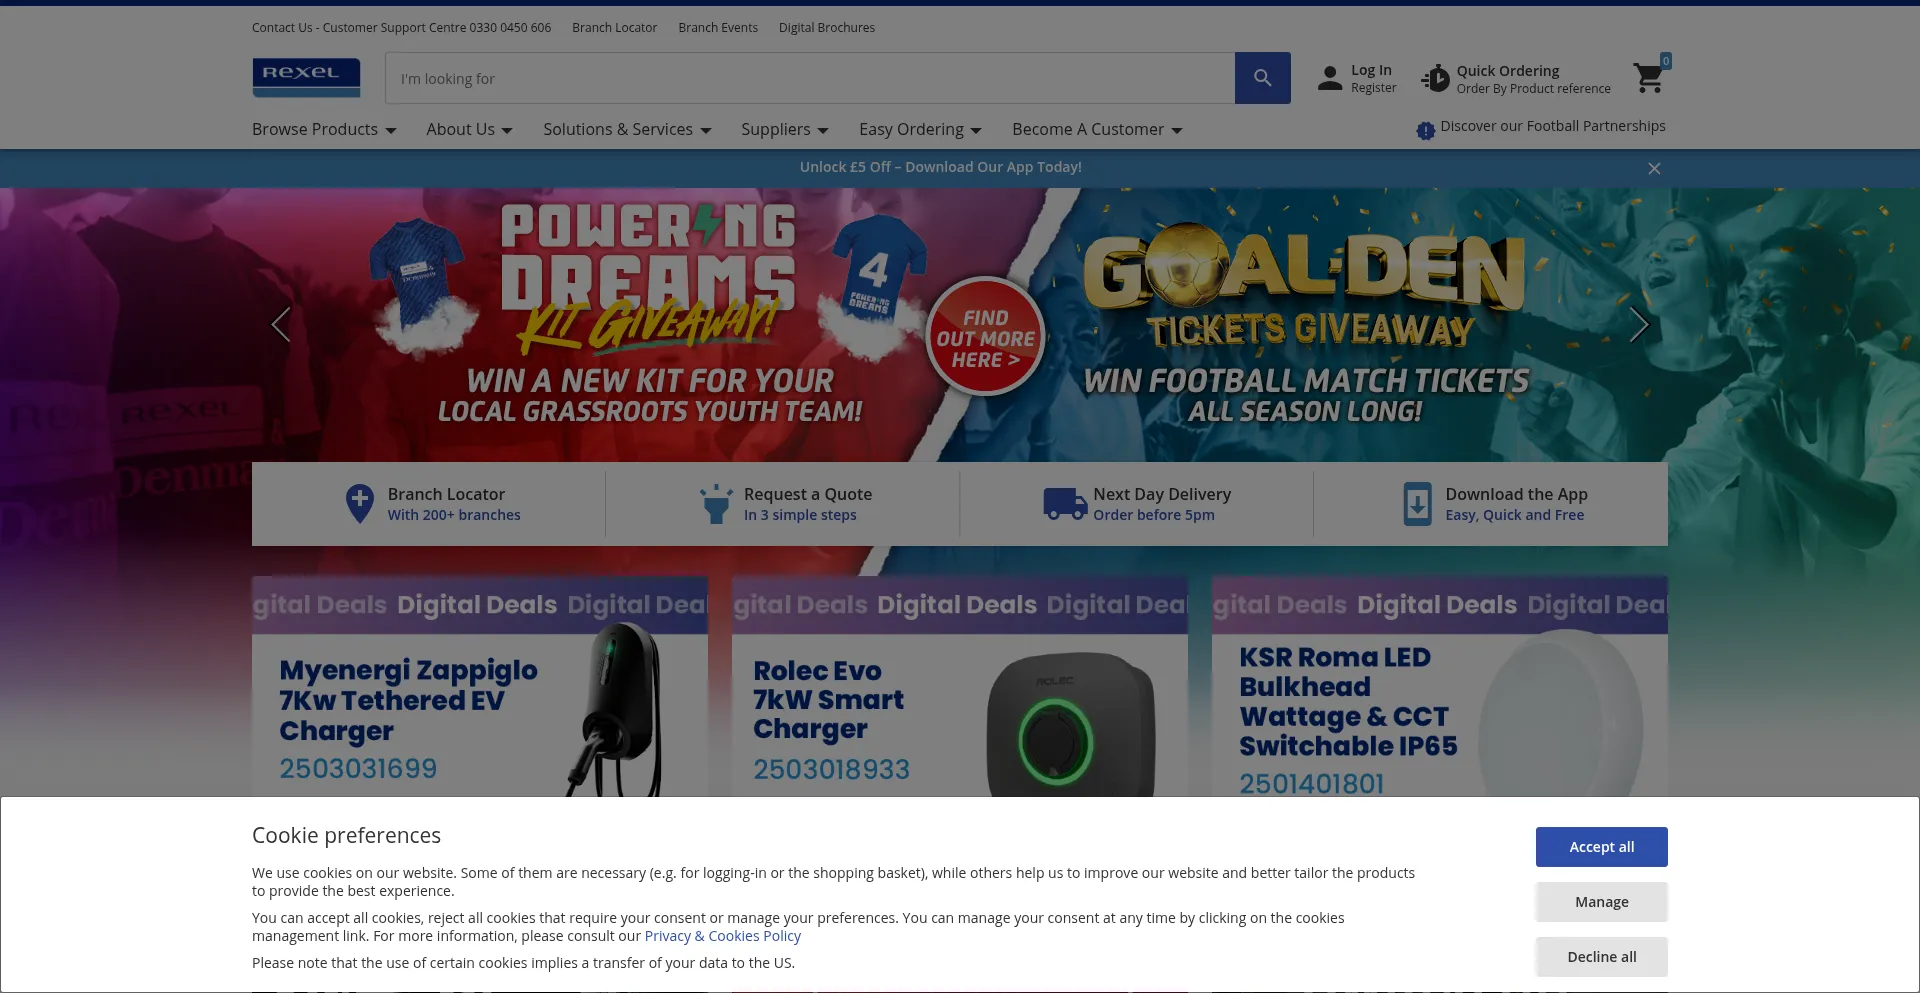Open the shopping cart icon
The height and width of the screenshot is (993, 1920).
1648,78
